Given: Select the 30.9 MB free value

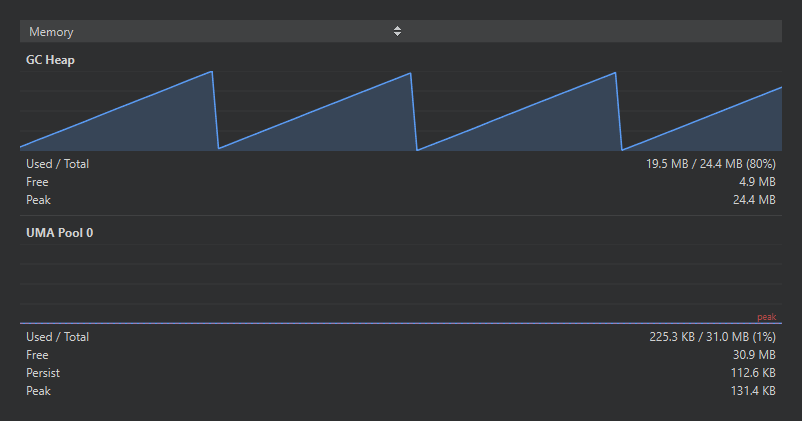Looking at the screenshot, I should click(x=754, y=354).
